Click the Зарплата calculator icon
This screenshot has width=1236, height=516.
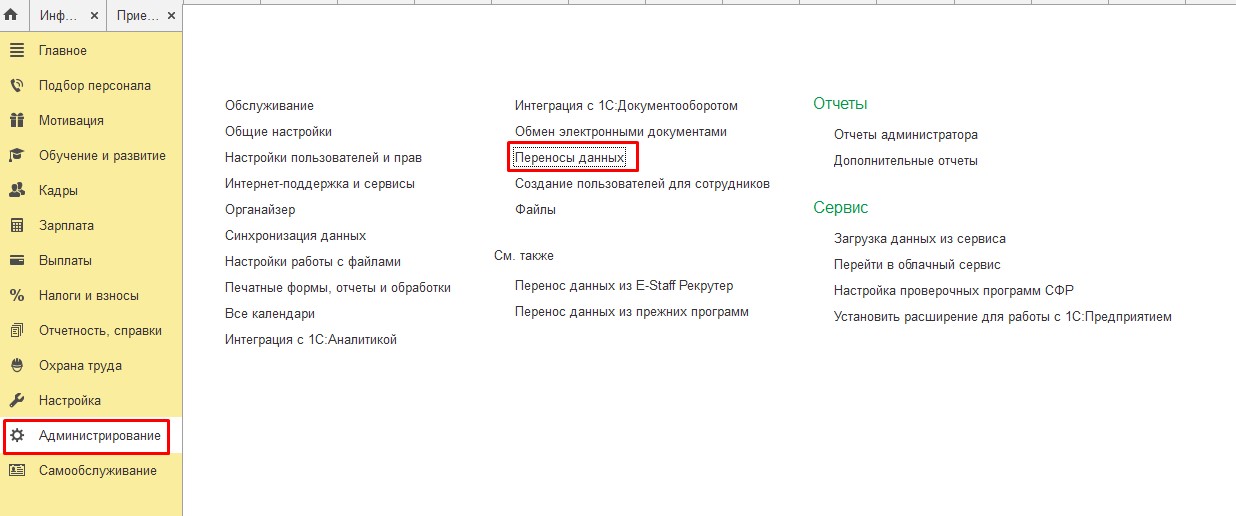(x=17, y=226)
